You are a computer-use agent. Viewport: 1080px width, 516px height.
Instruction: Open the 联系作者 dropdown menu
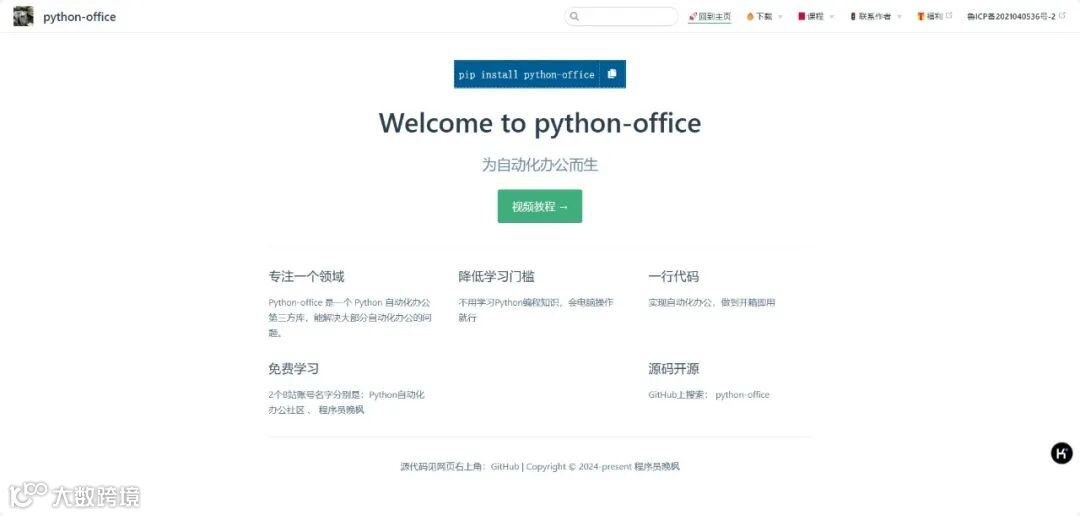coord(875,17)
